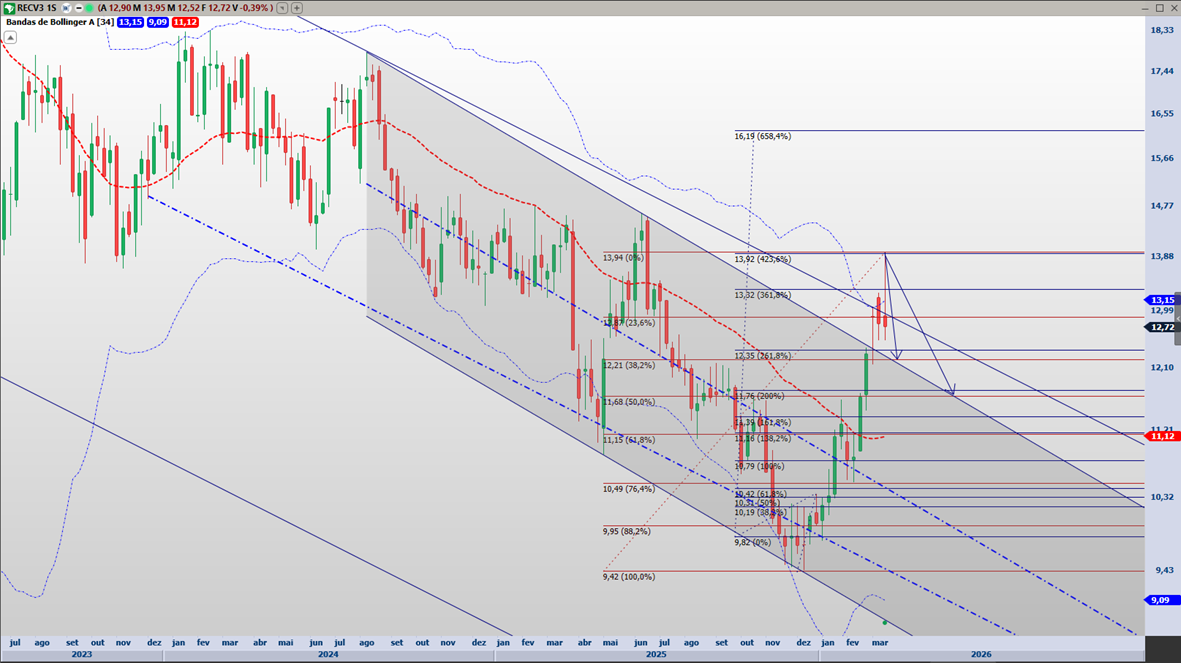Screen dimensions: 1181x663
Task: Select the Bandas de Bollinger A [34] label
Action: click(x=59, y=22)
